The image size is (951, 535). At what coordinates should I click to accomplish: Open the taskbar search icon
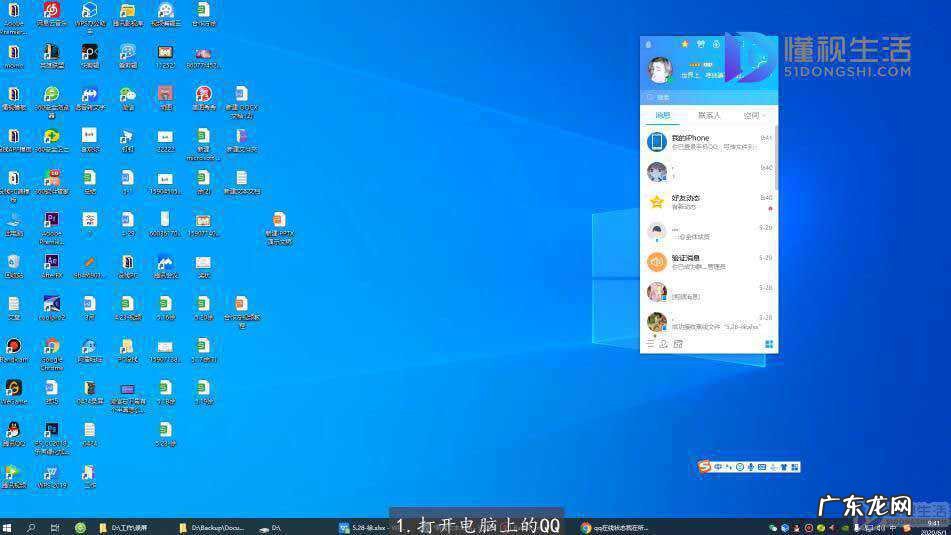[32, 527]
